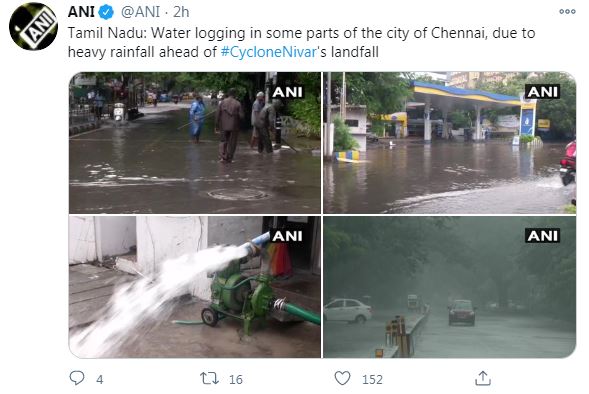Click the blue verified badge
Image resolution: width=589 pixels, height=394 pixels.
click(106, 12)
